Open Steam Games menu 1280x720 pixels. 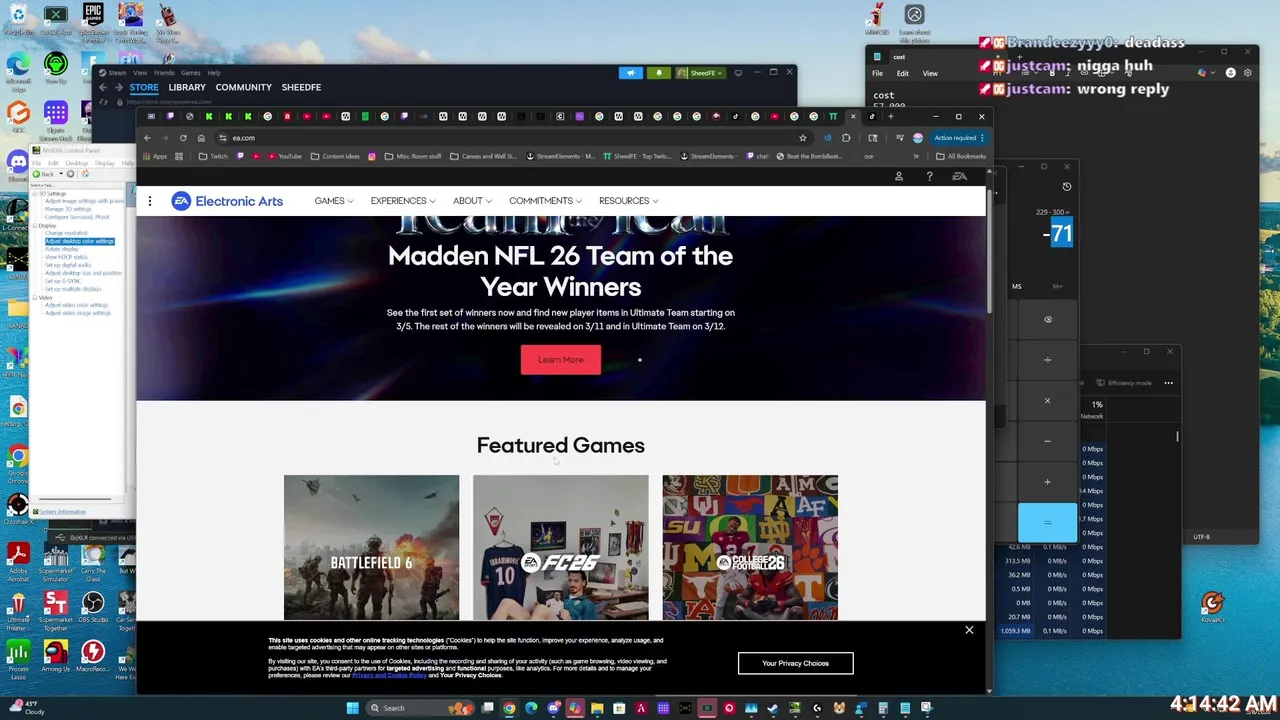coord(190,73)
